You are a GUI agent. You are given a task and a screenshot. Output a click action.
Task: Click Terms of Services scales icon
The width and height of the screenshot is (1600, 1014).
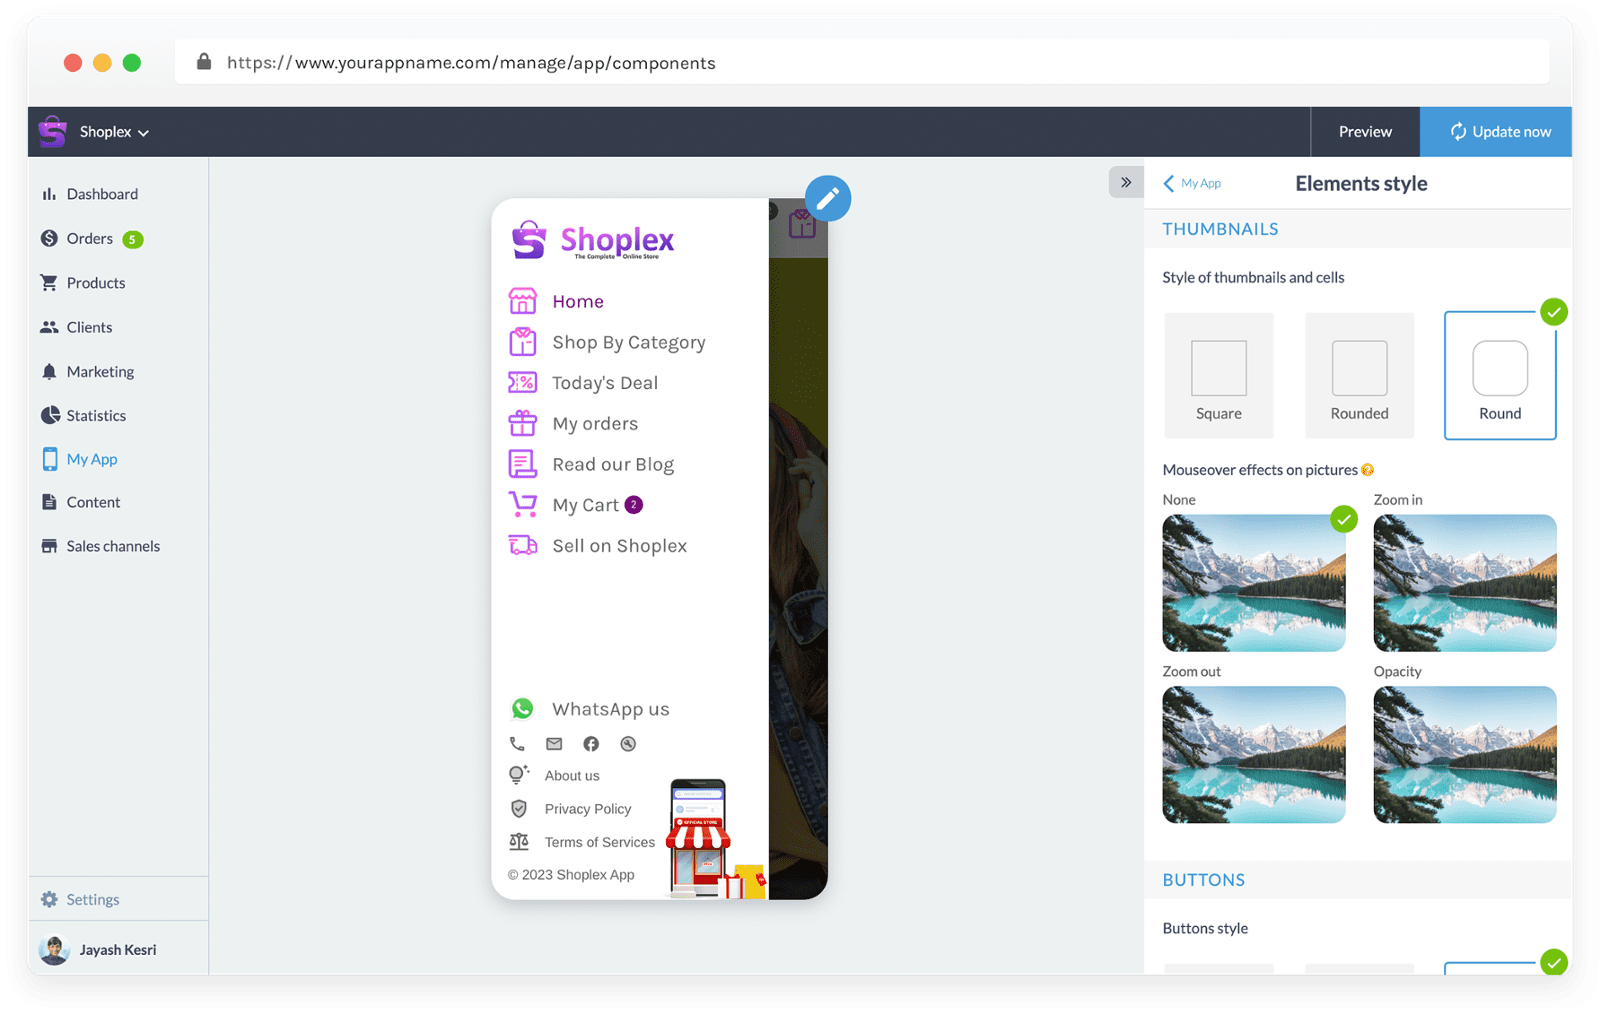519,842
